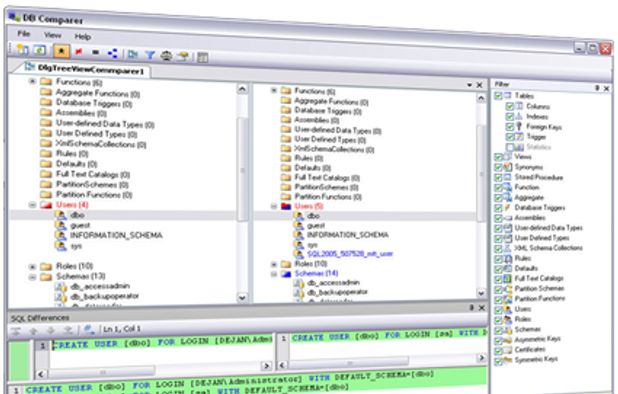618x394 pixels.
Task: Select the DlgTreeViewCommparer1 tab
Action: 84,70
